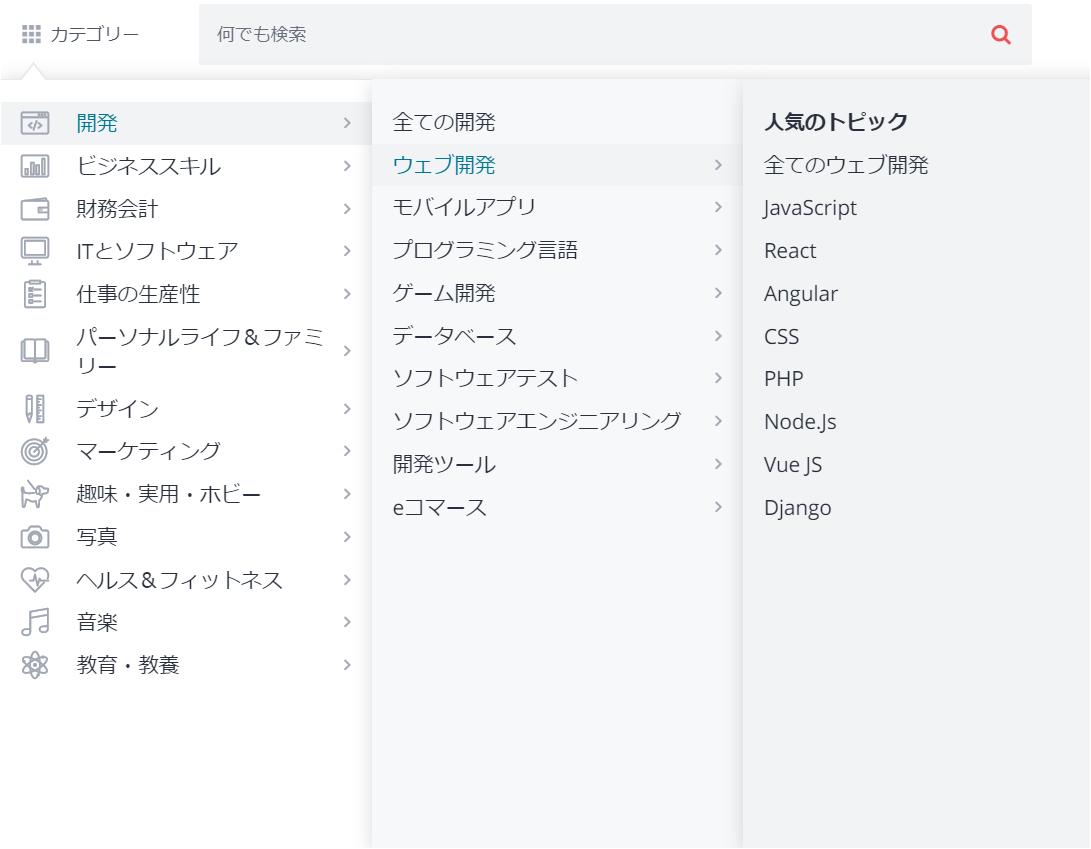Expand the ビジネススキル chevron arrow

[347, 166]
